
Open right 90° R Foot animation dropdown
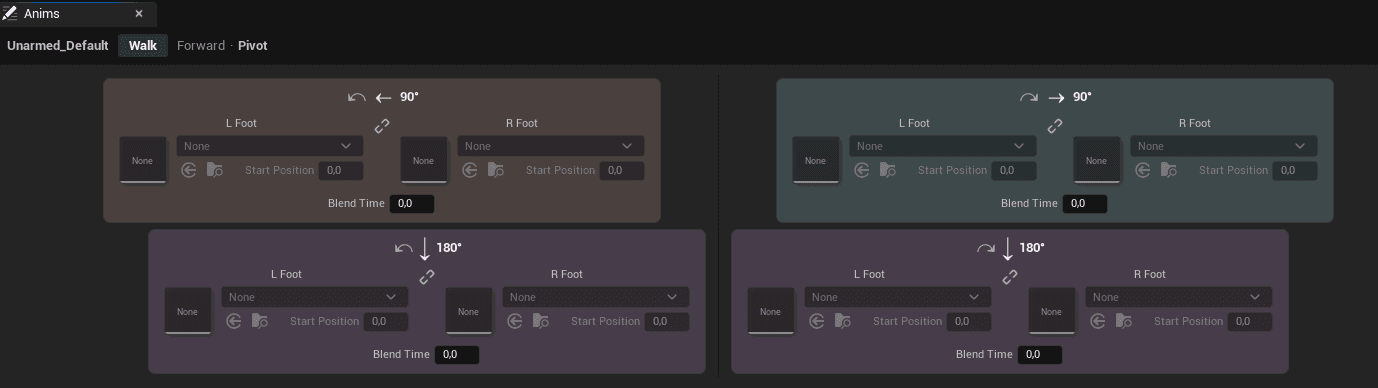coord(1224,146)
